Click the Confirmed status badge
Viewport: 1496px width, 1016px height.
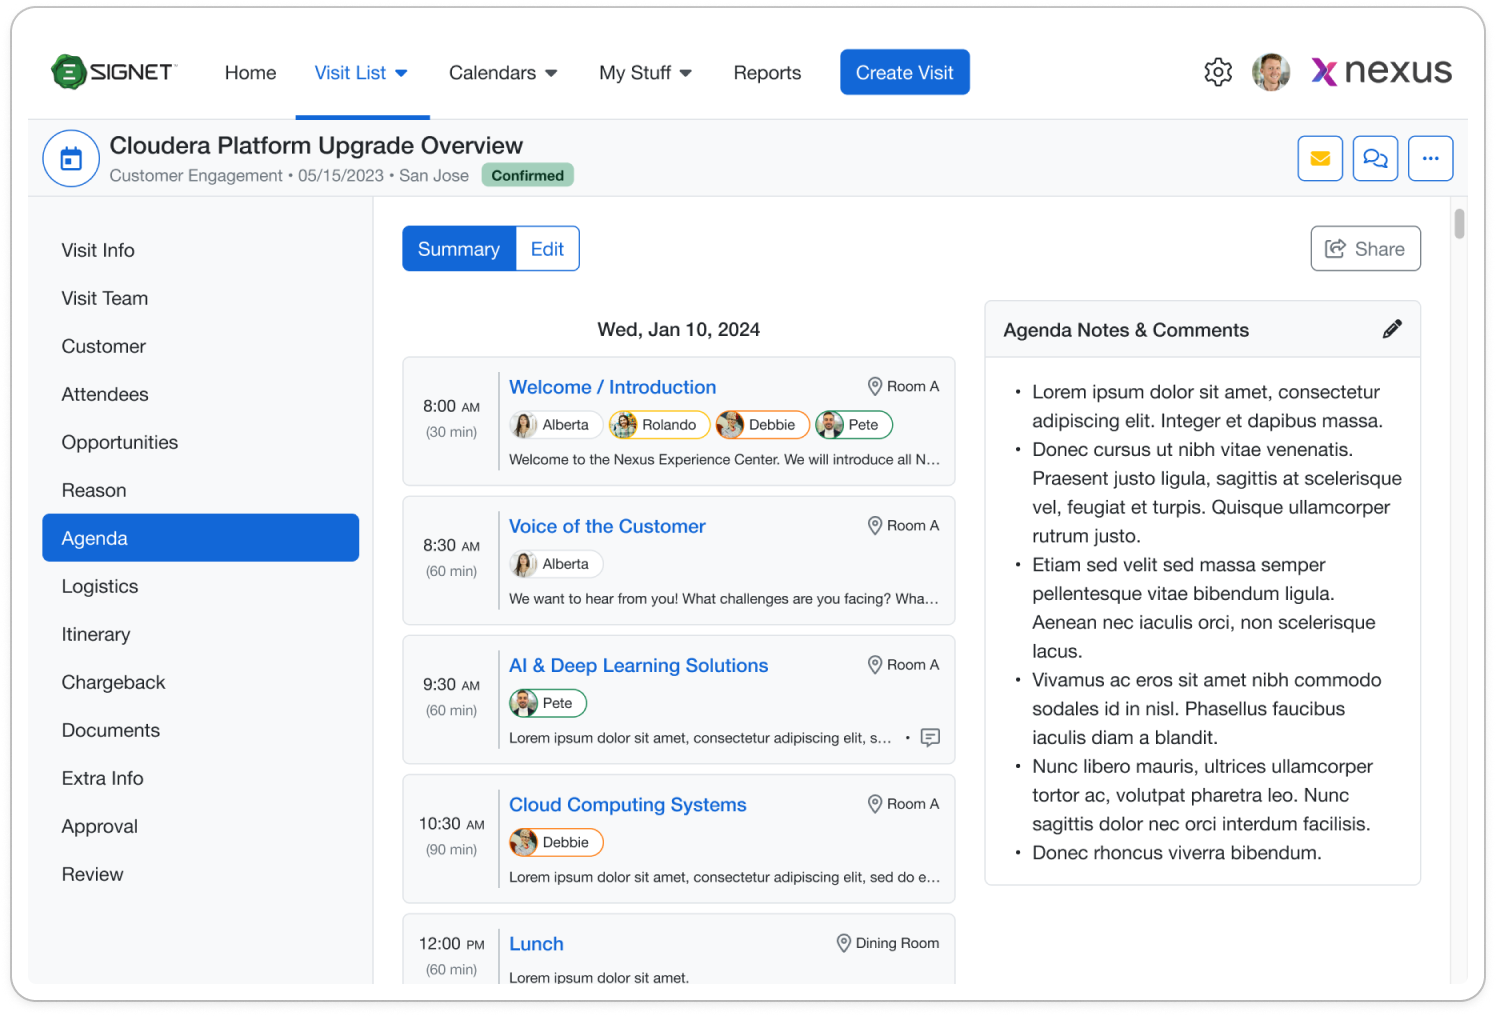tap(527, 175)
